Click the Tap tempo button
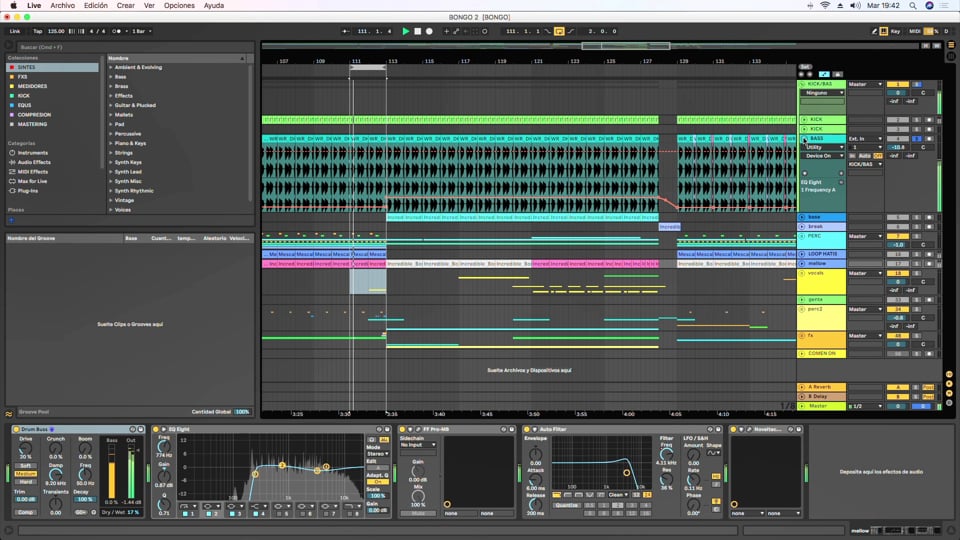Viewport: 960px width, 540px height. tap(38, 31)
